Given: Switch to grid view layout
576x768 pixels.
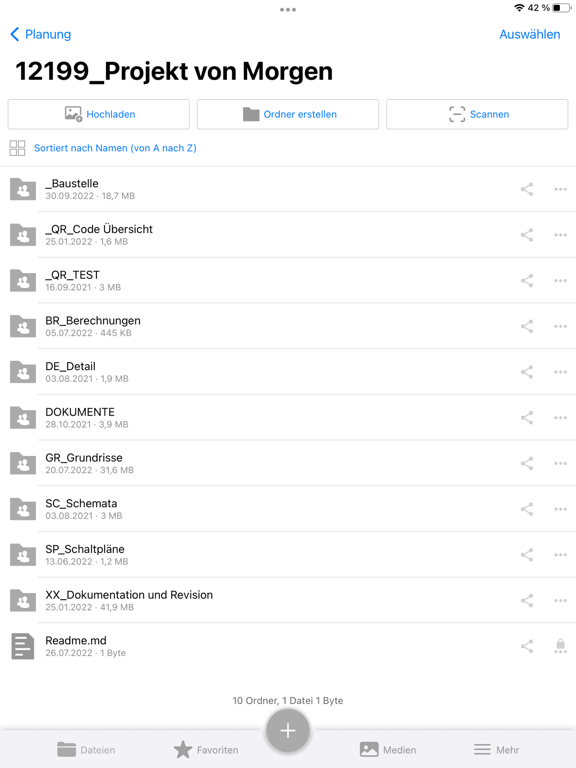Looking at the screenshot, I should click(17, 148).
